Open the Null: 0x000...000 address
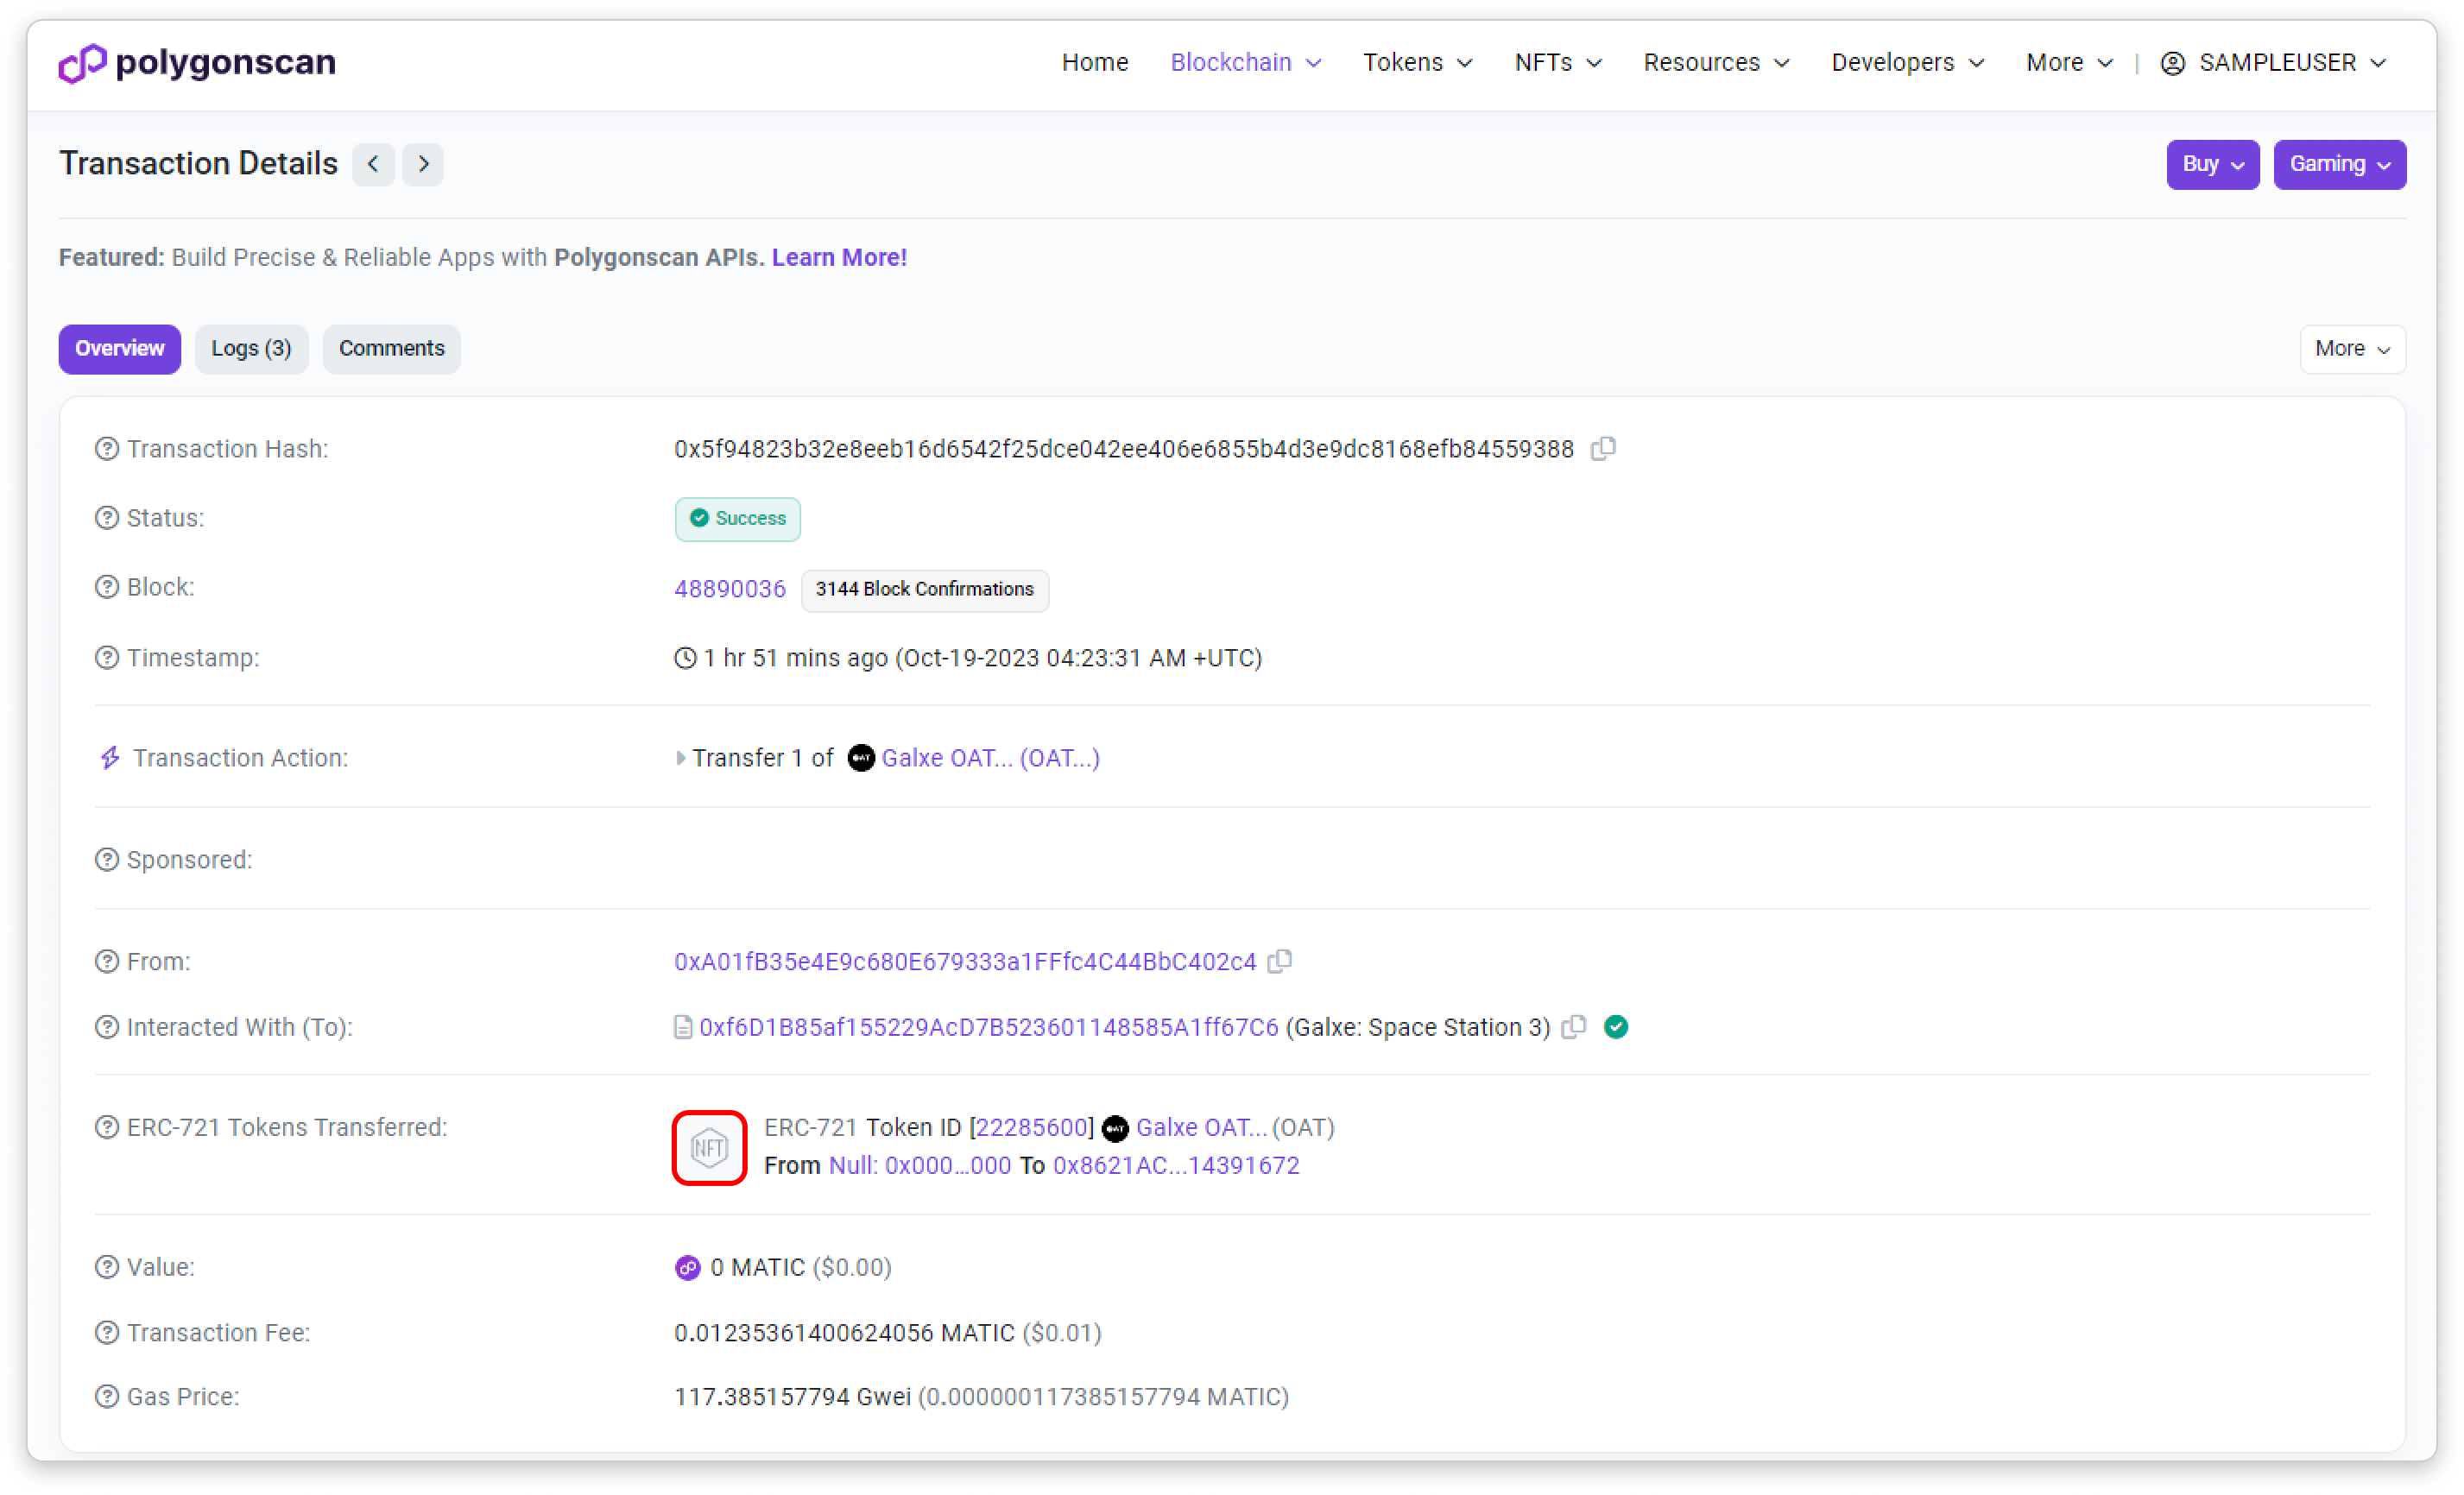2464x1495 pixels. (920, 1166)
